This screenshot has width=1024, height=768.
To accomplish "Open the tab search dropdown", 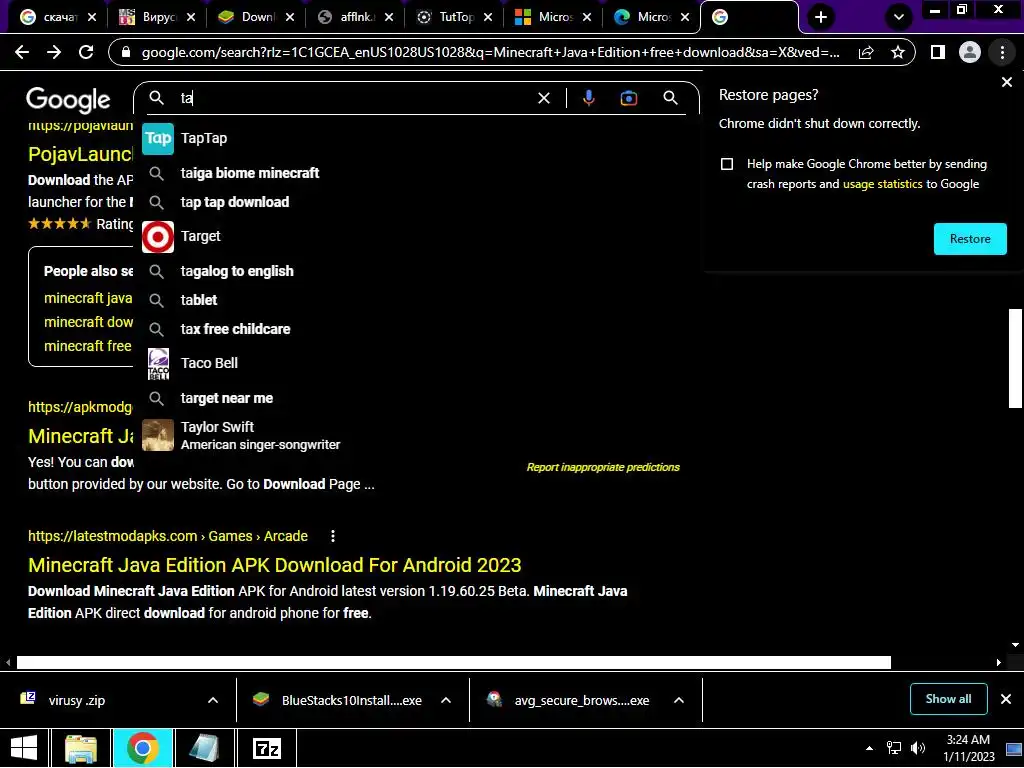I will (899, 17).
